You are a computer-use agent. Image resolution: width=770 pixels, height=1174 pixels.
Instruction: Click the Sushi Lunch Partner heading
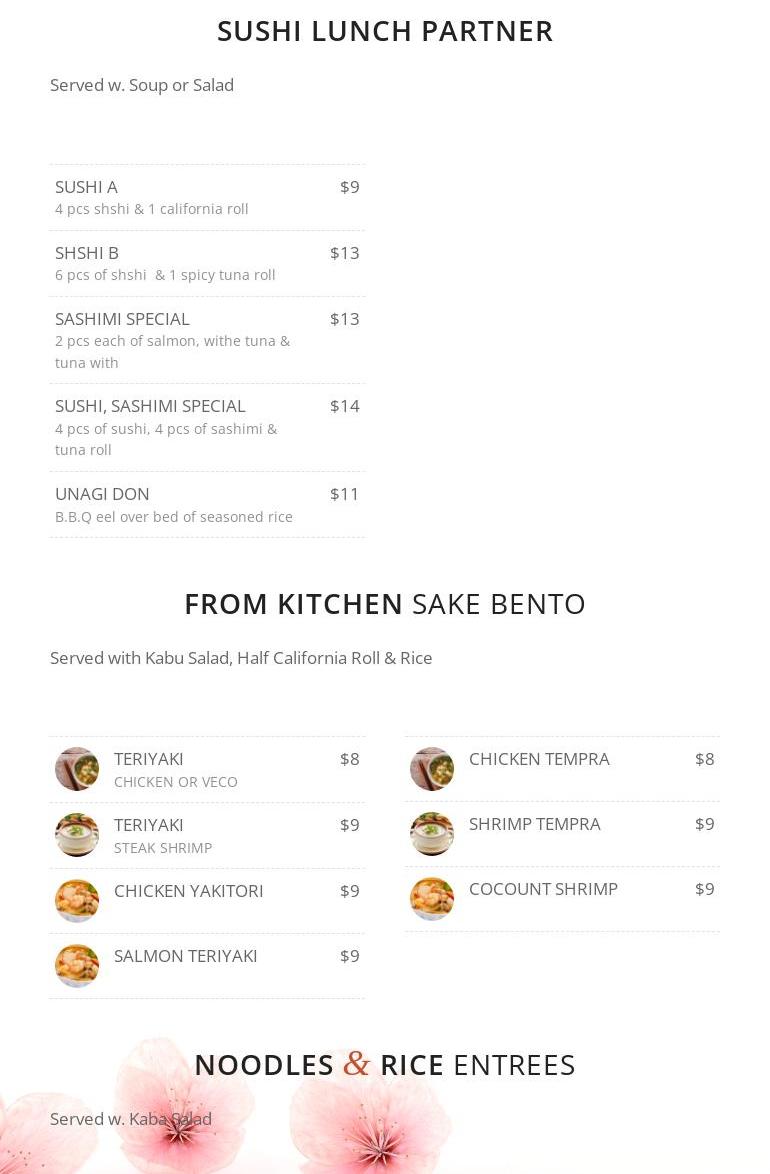(385, 31)
